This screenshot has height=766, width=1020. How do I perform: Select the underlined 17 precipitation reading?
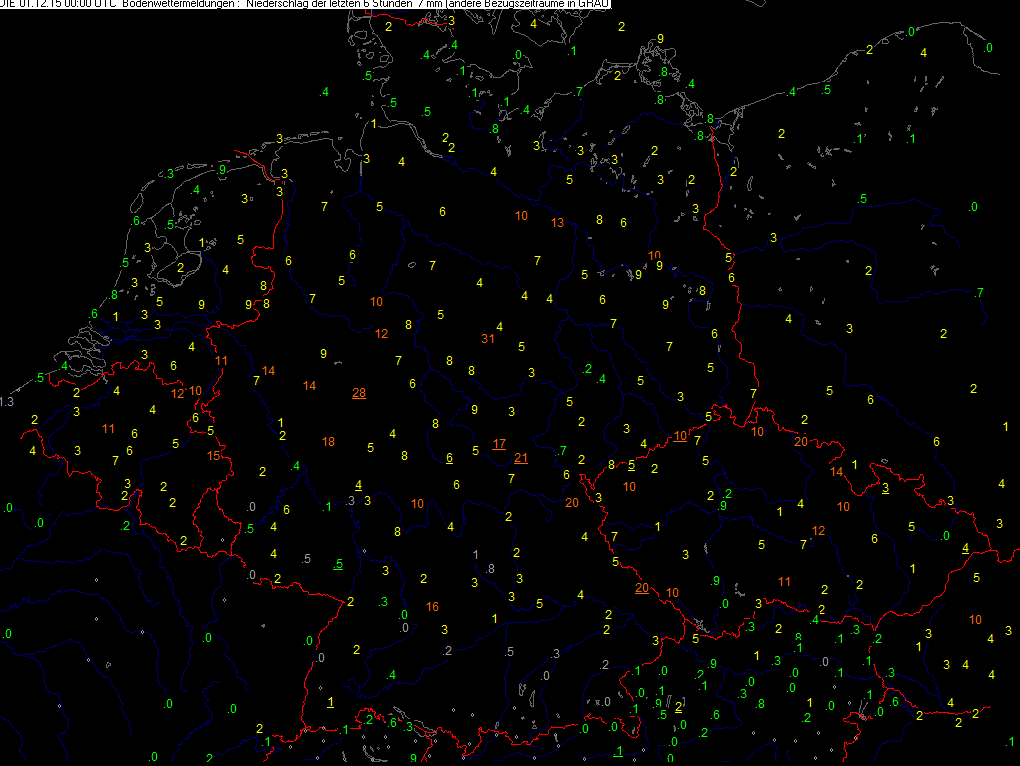[499, 444]
